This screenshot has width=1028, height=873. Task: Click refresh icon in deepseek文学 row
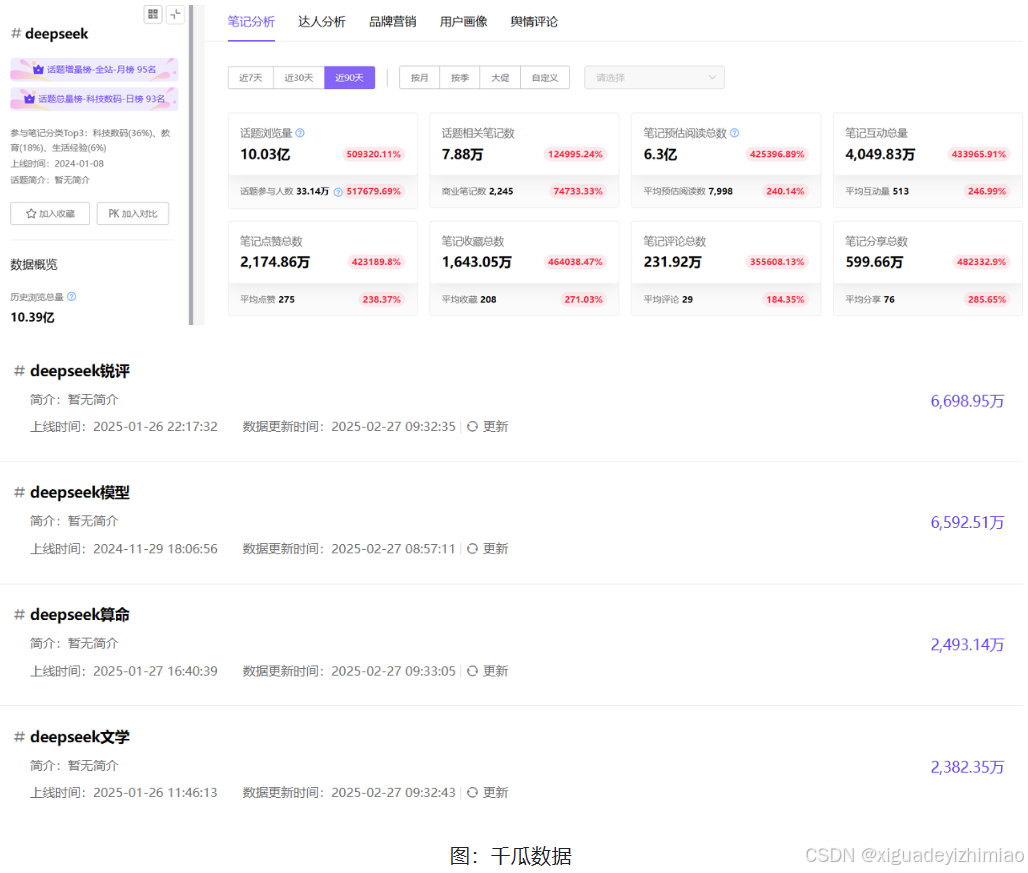coord(472,792)
